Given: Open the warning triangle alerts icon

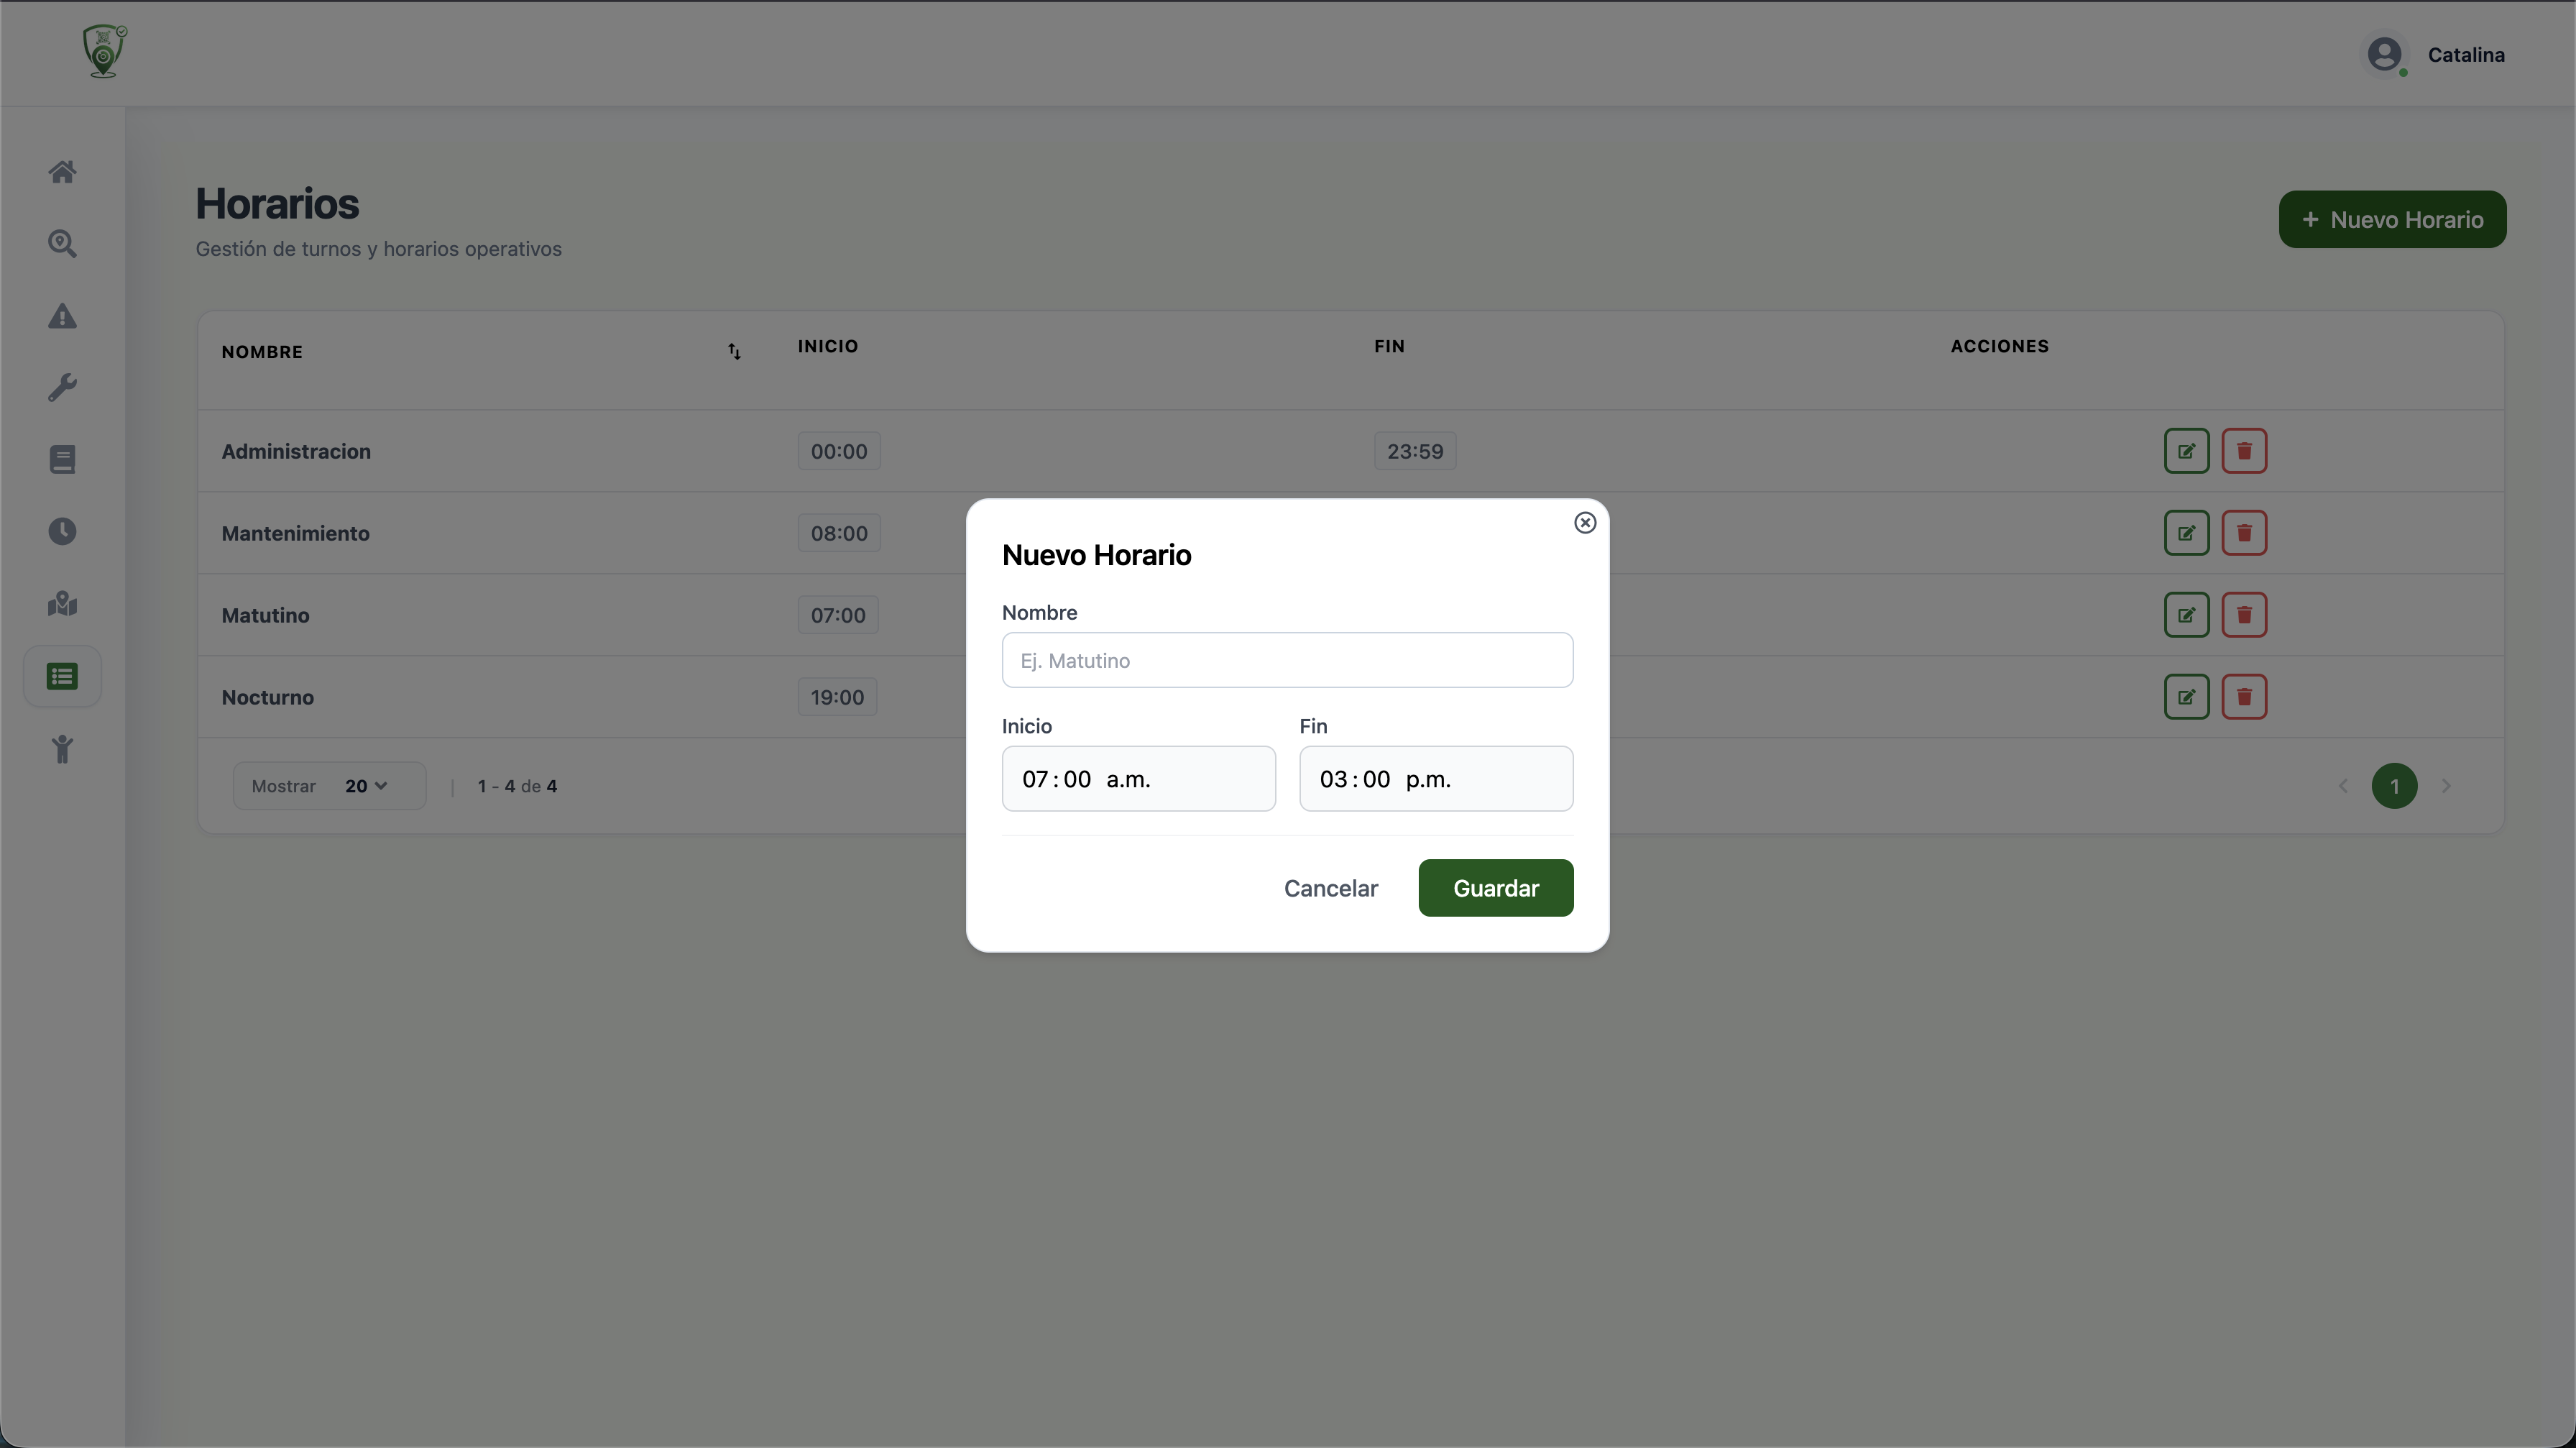Looking at the screenshot, I should click(x=62, y=316).
